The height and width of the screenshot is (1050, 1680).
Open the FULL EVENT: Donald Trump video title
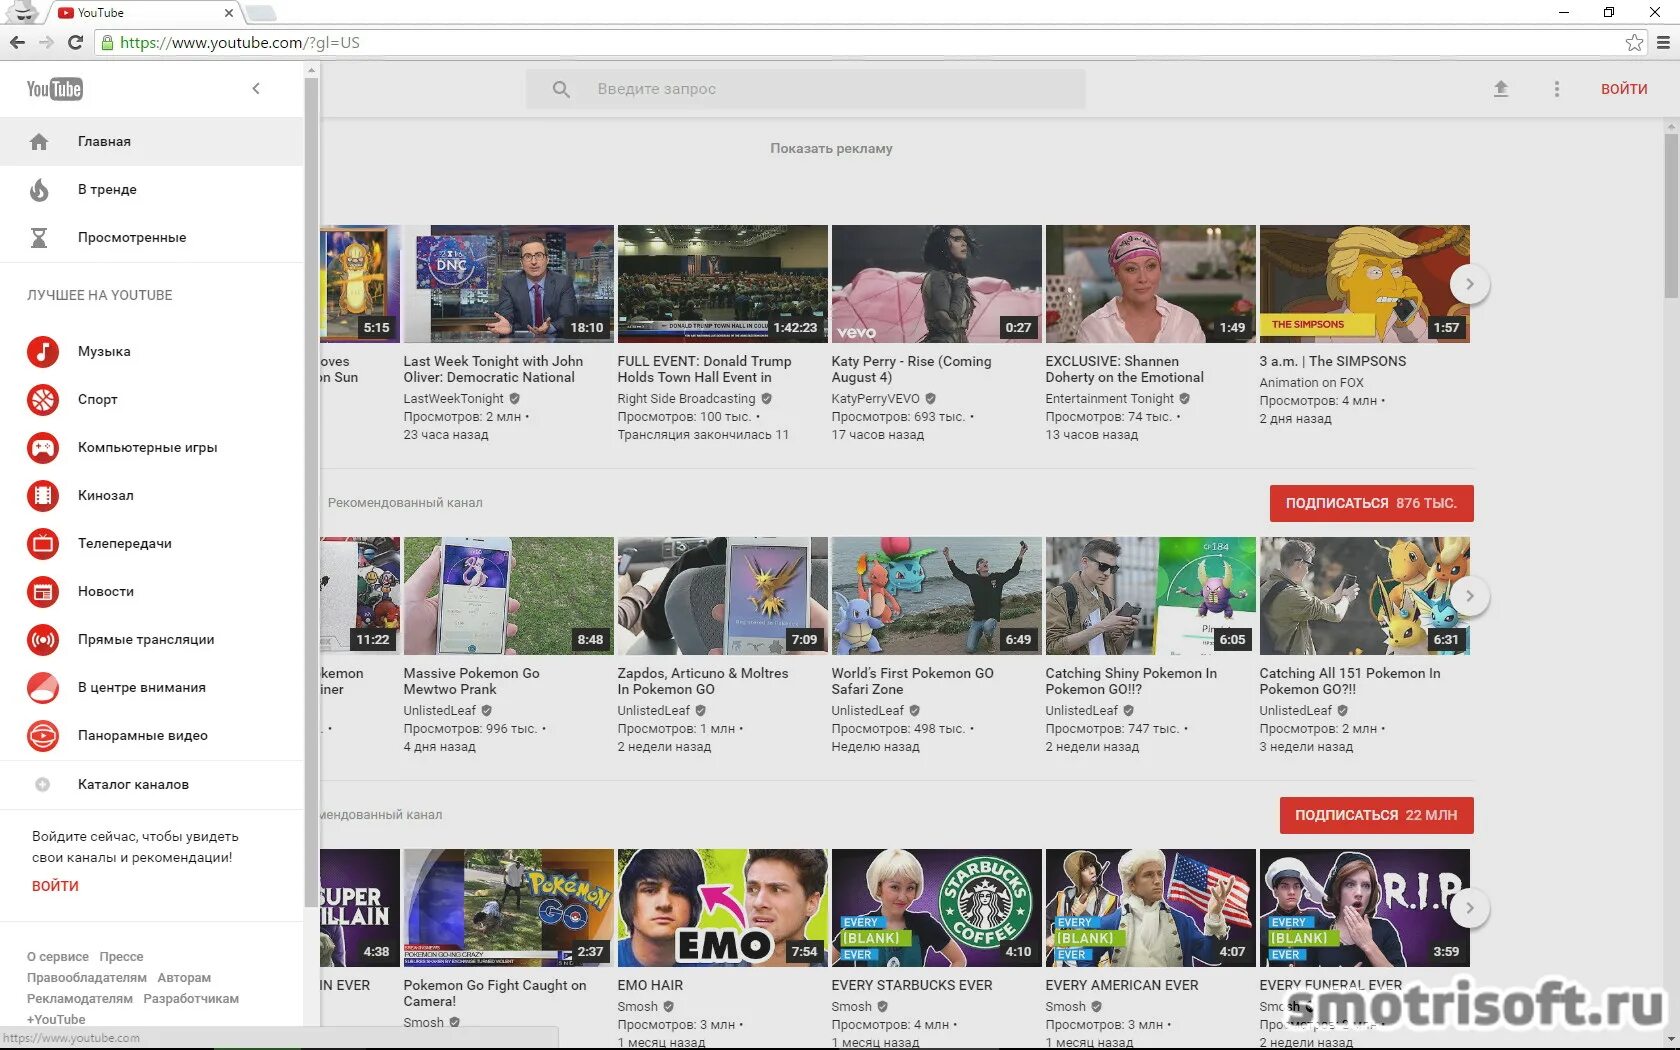point(704,369)
